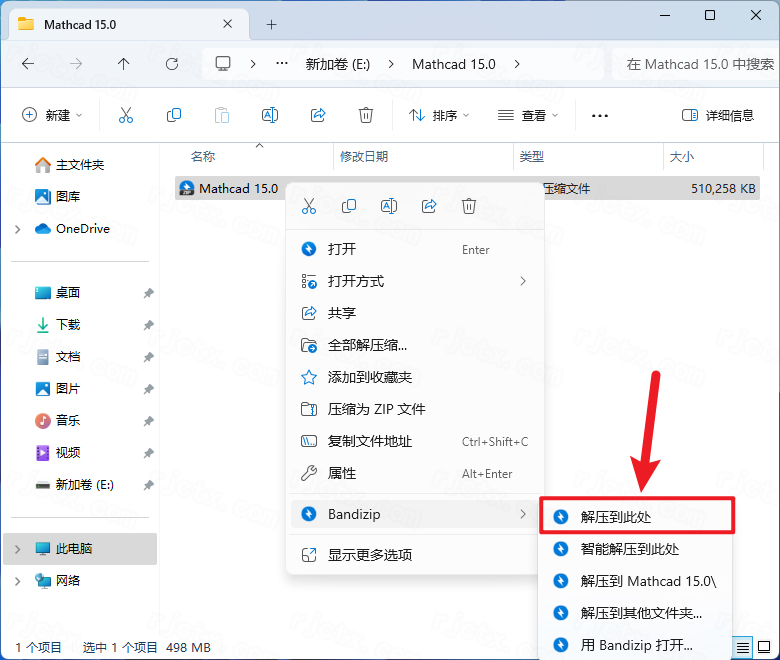Choose 全部解压缩 from context menu
The height and width of the screenshot is (660, 780).
coord(367,345)
